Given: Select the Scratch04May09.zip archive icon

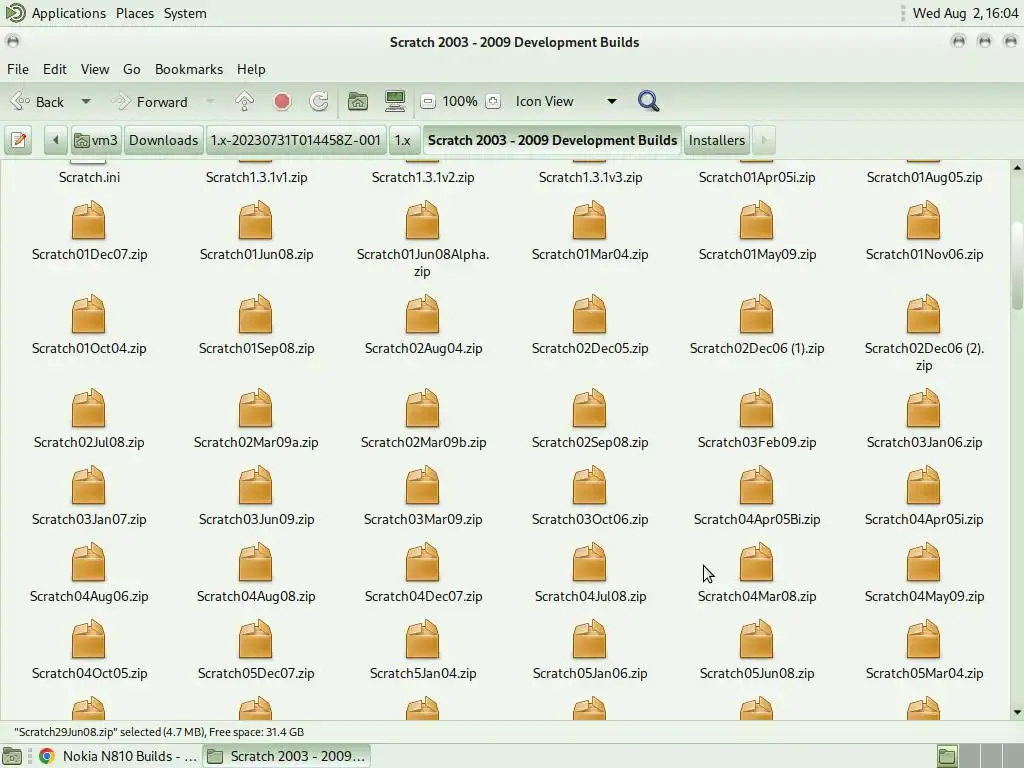Looking at the screenshot, I should 924,563.
